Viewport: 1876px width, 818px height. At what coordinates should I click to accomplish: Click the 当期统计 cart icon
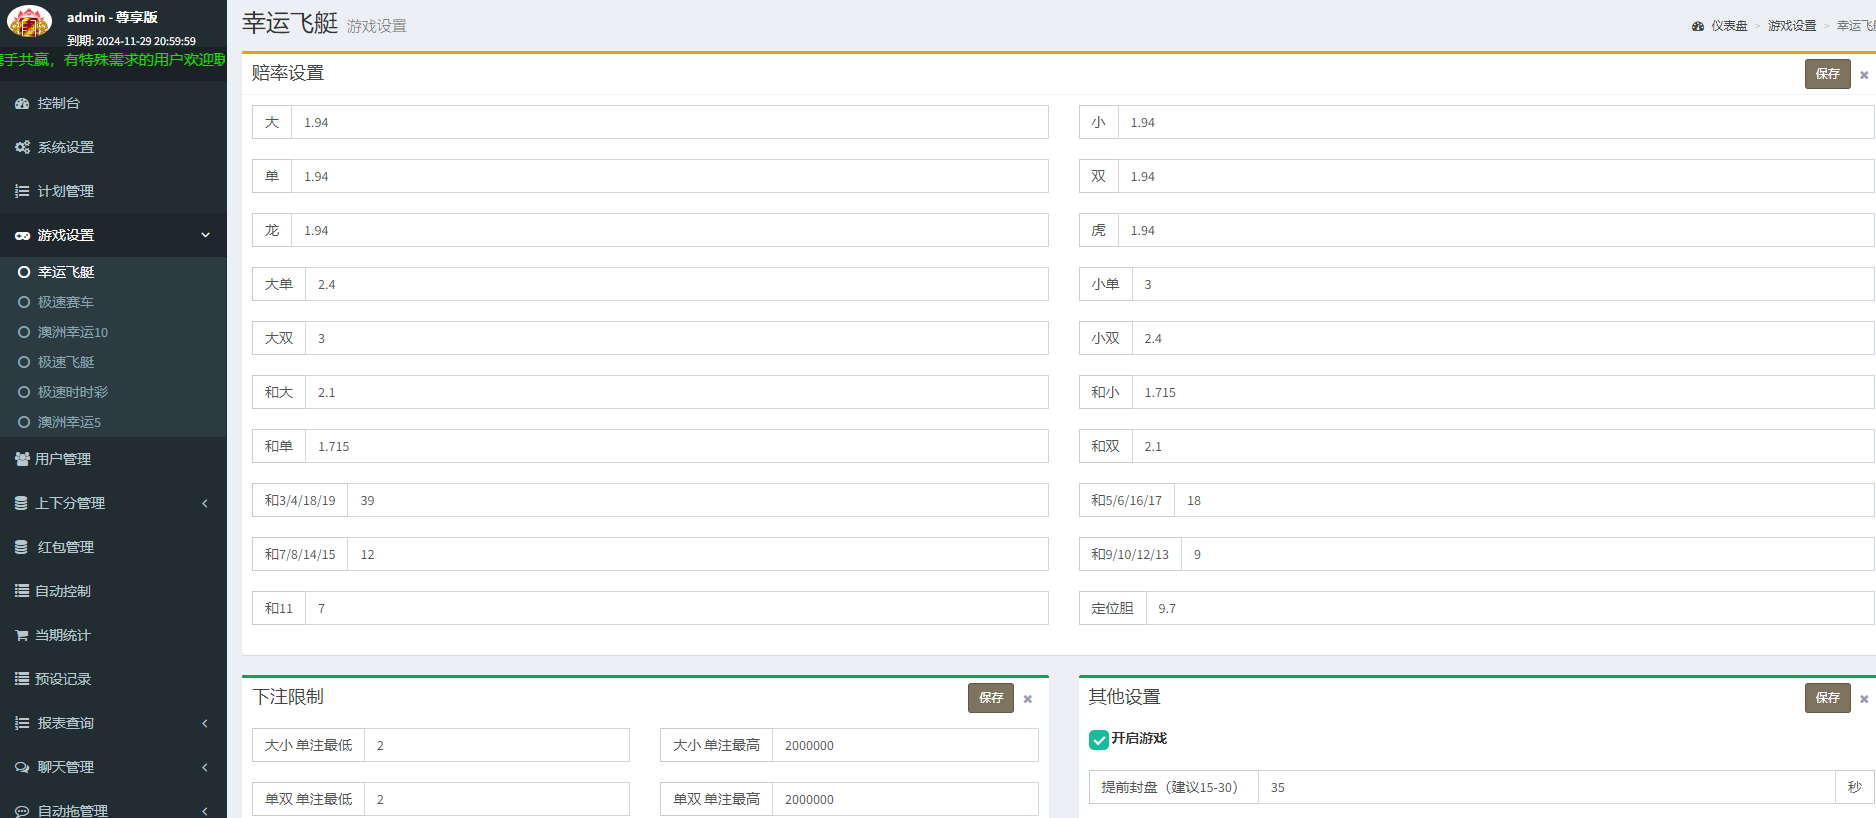point(22,635)
